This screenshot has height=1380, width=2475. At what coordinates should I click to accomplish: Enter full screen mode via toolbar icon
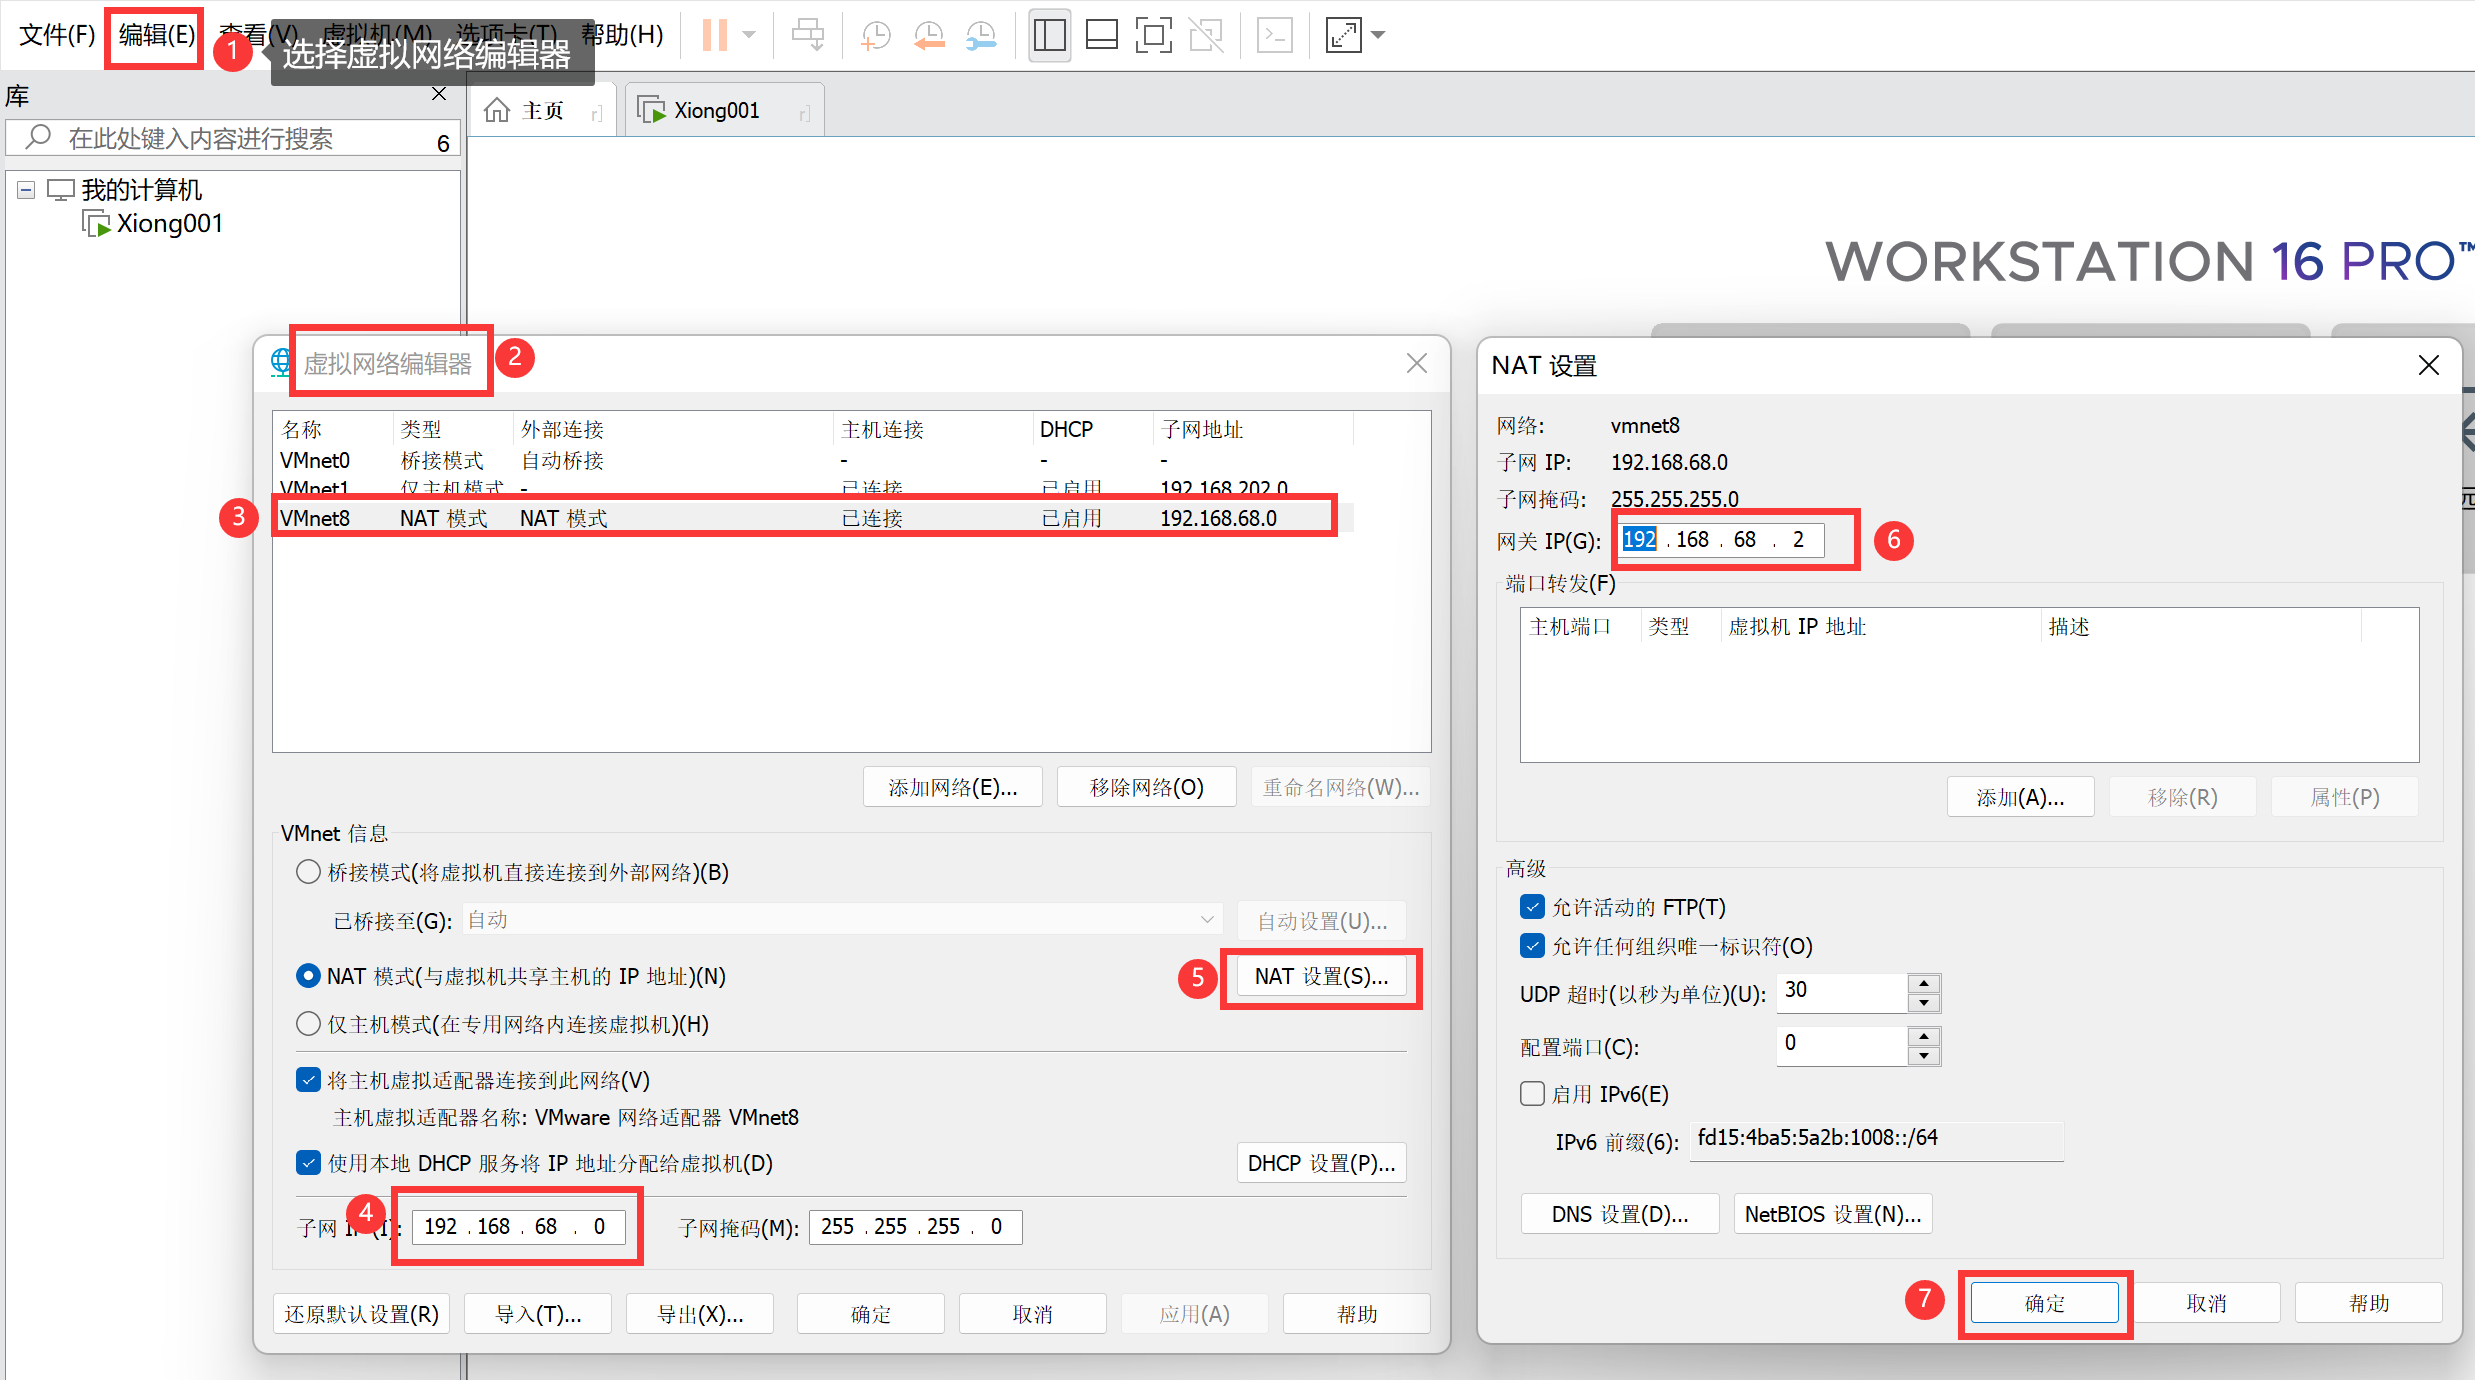(1153, 35)
